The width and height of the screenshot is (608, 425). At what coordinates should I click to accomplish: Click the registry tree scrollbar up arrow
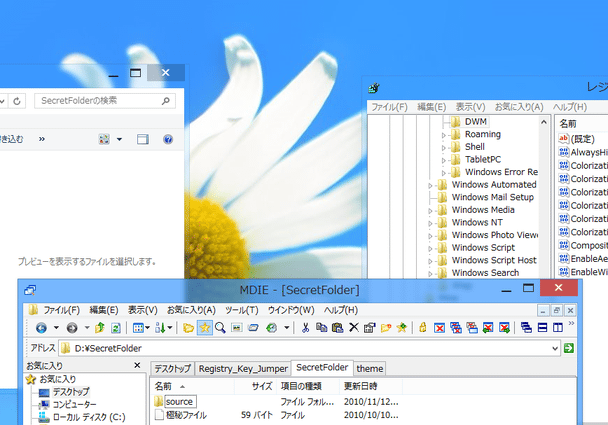pyautogui.click(x=544, y=122)
